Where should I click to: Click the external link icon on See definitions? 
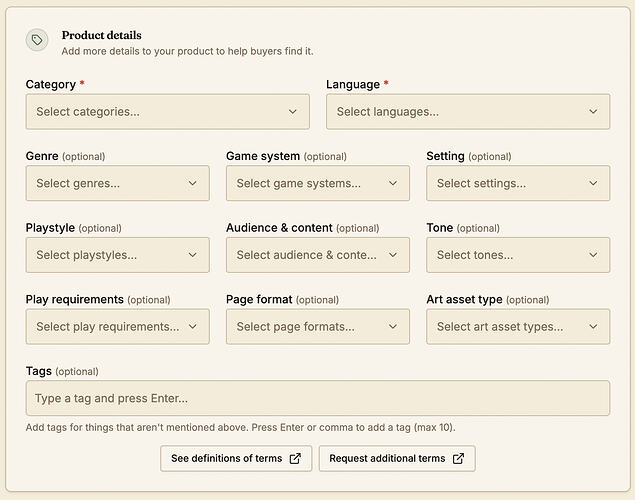295,458
